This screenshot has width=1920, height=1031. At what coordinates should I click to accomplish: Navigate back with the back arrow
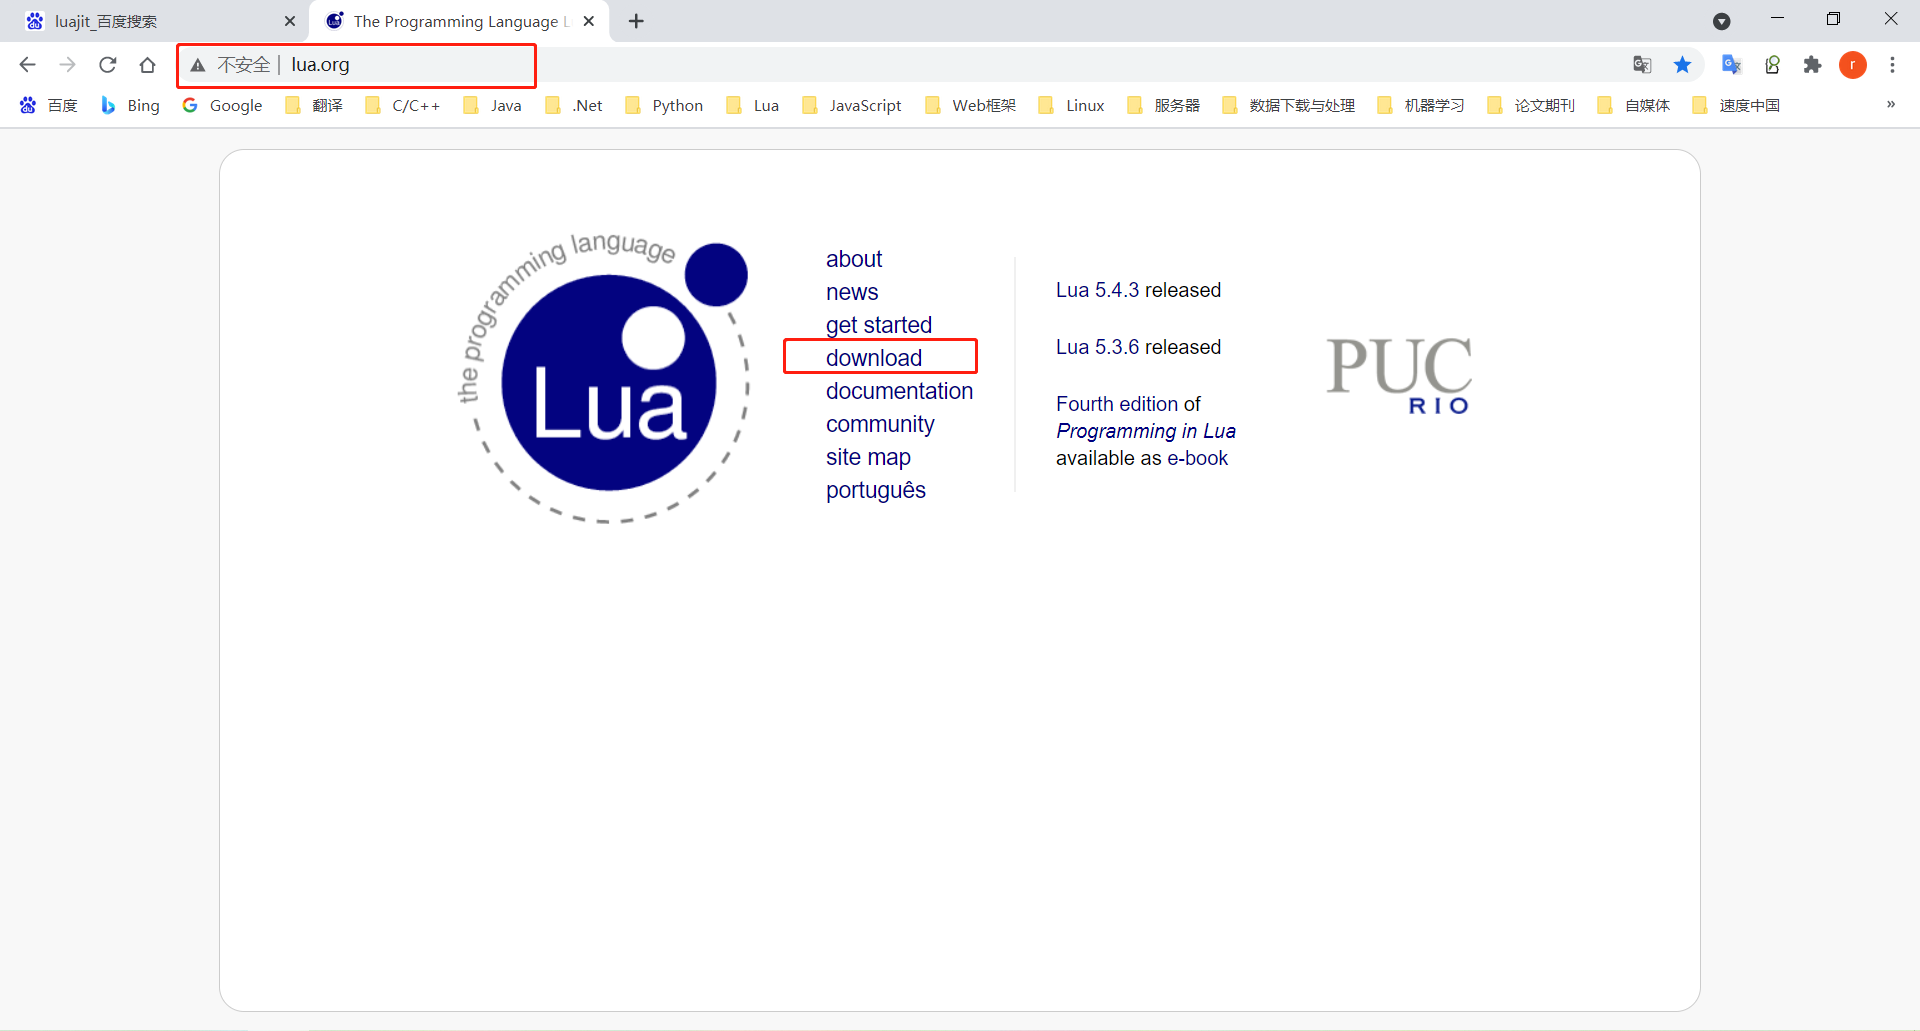[27, 64]
